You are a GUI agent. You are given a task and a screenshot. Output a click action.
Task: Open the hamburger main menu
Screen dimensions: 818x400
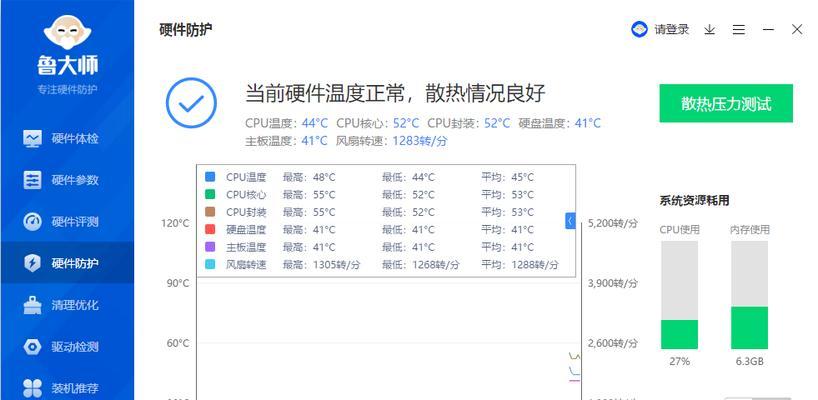click(x=739, y=30)
